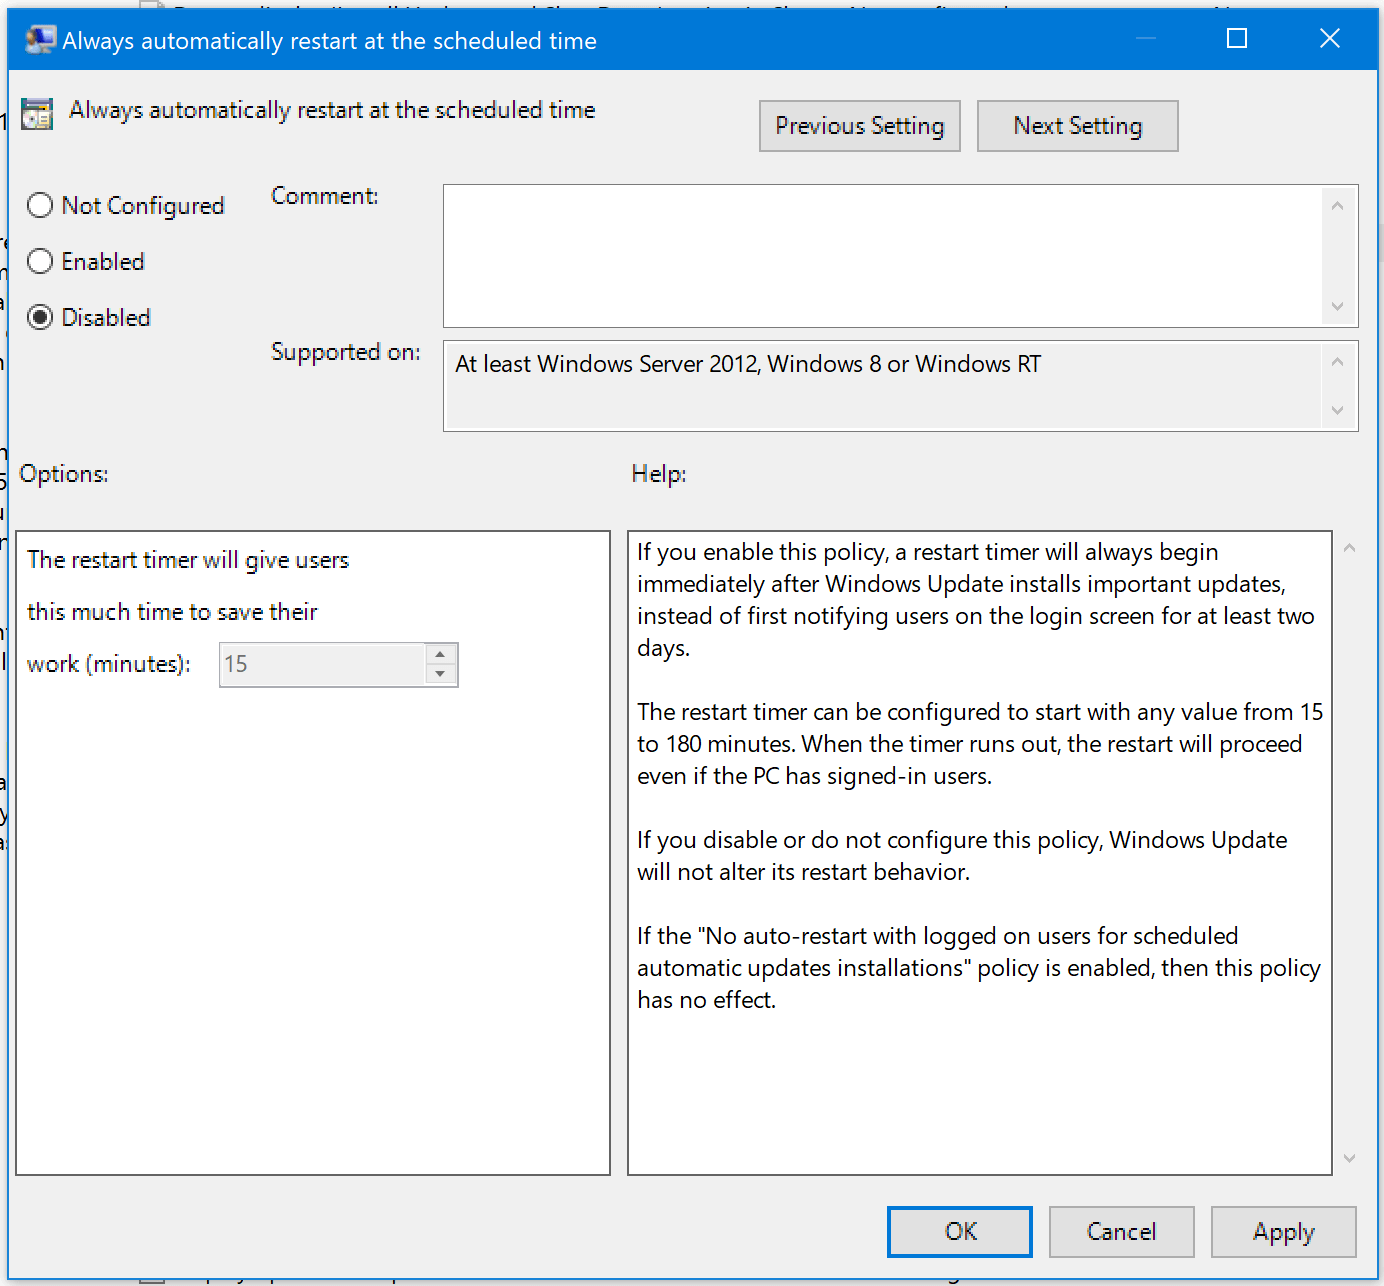Click the Comment box scroll-up arrow
The height and width of the screenshot is (1286, 1384).
(1338, 204)
